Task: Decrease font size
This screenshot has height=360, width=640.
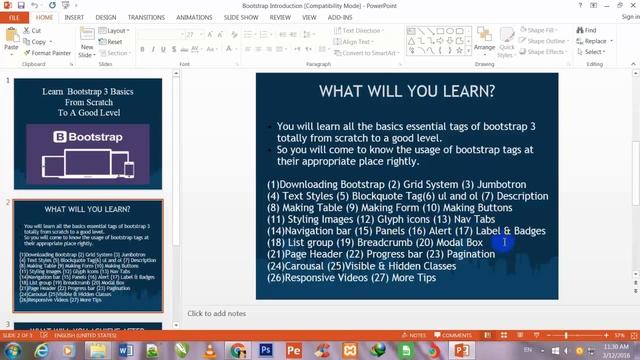Action: (220, 35)
